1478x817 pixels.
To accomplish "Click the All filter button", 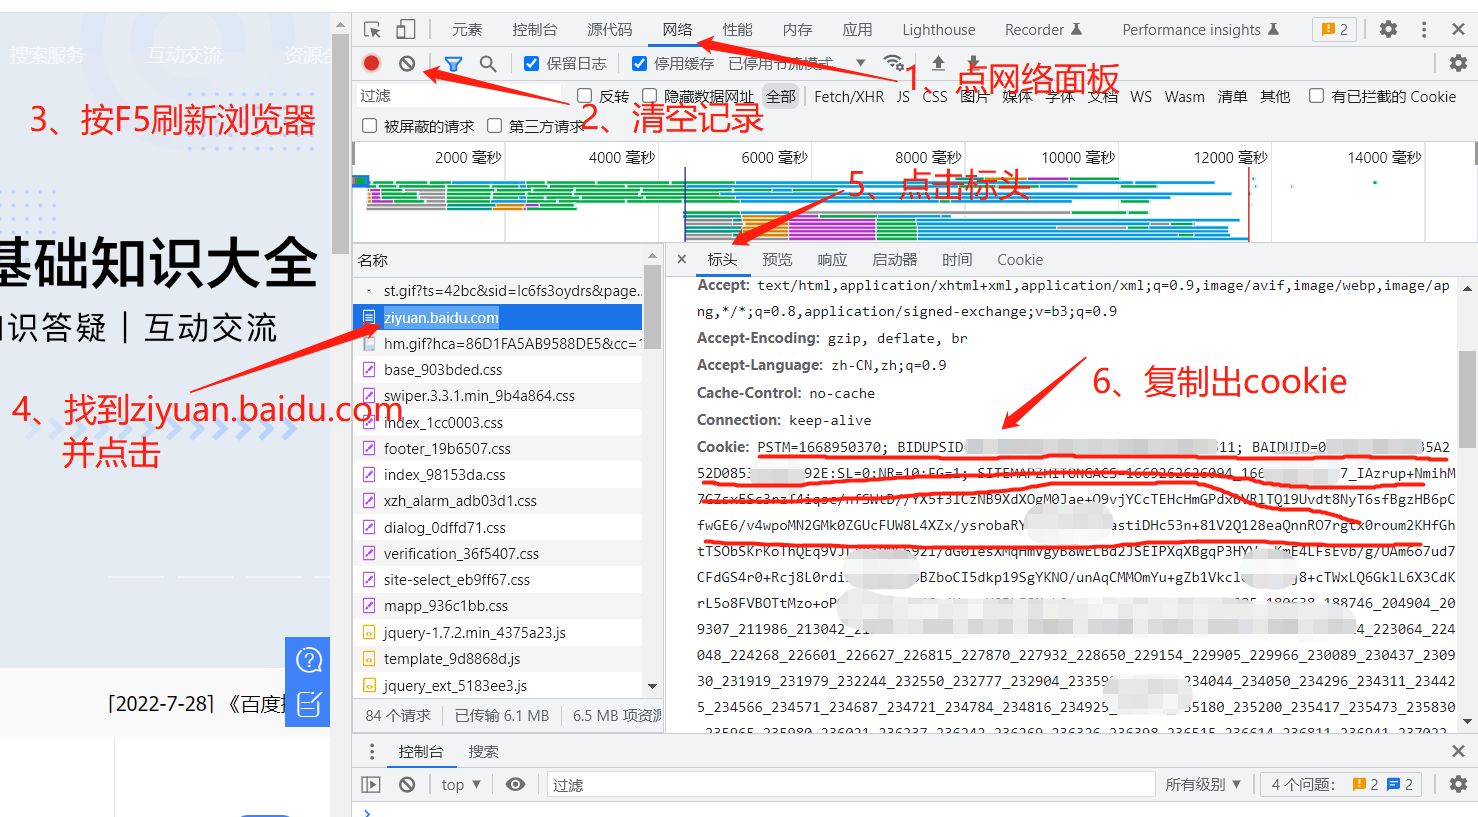I will (781, 96).
